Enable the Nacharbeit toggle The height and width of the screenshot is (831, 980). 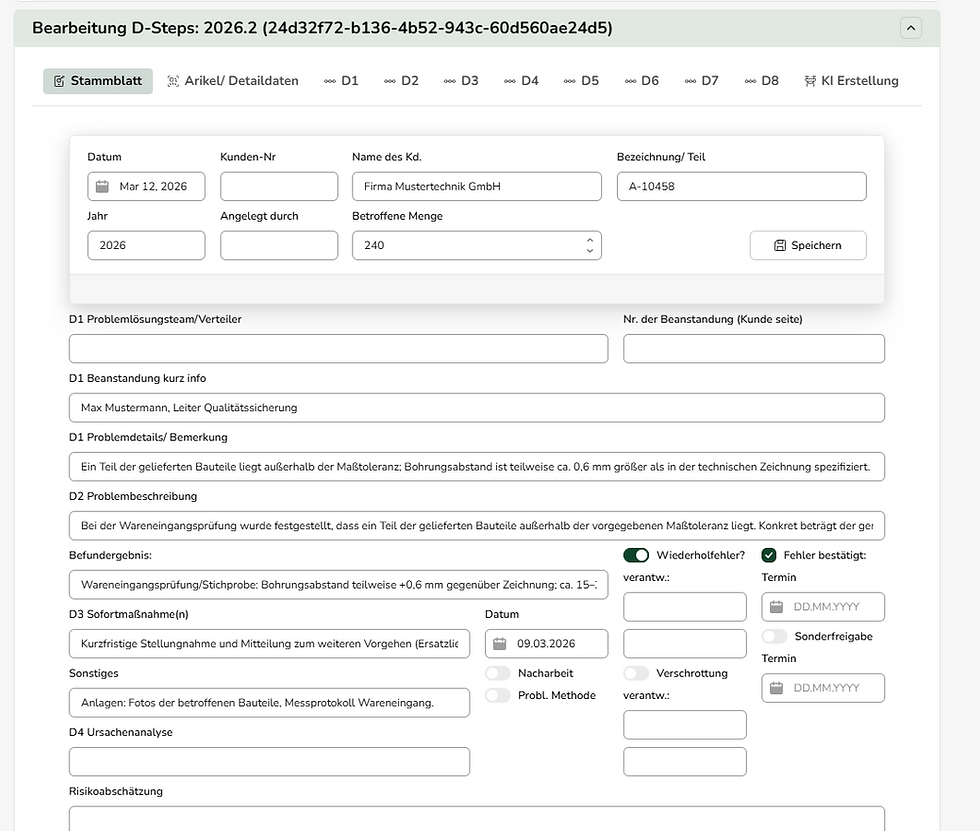tap(498, 674)
